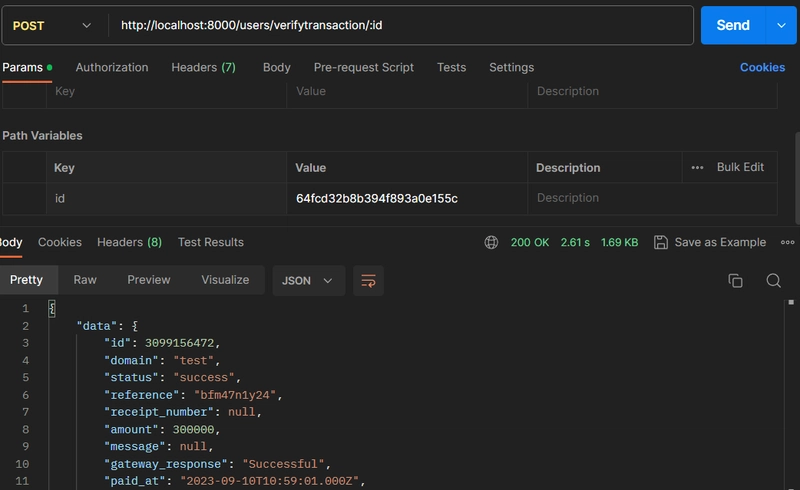Click the id path variable value field
Screen dimensions: 800x490
coord(406,198)
